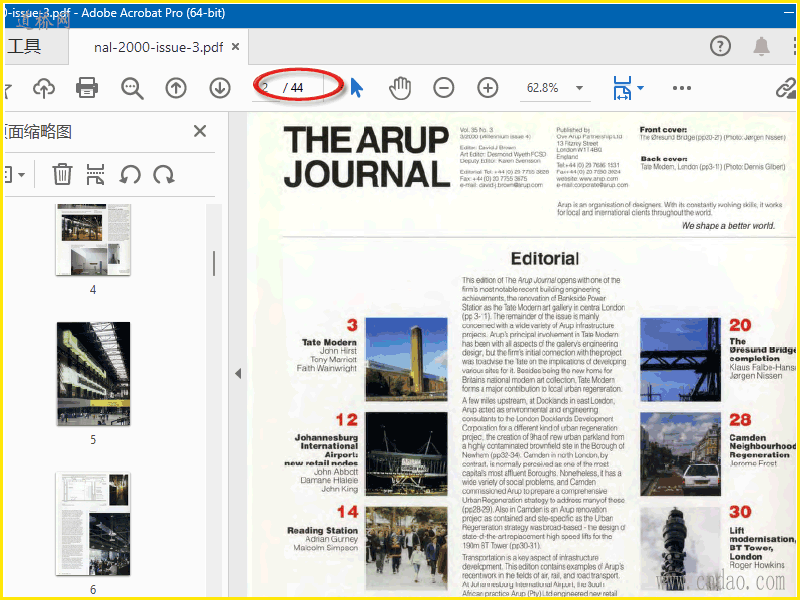Go to next page with down arrow
The height and width of the screenshot is (600, 800).
220,88
